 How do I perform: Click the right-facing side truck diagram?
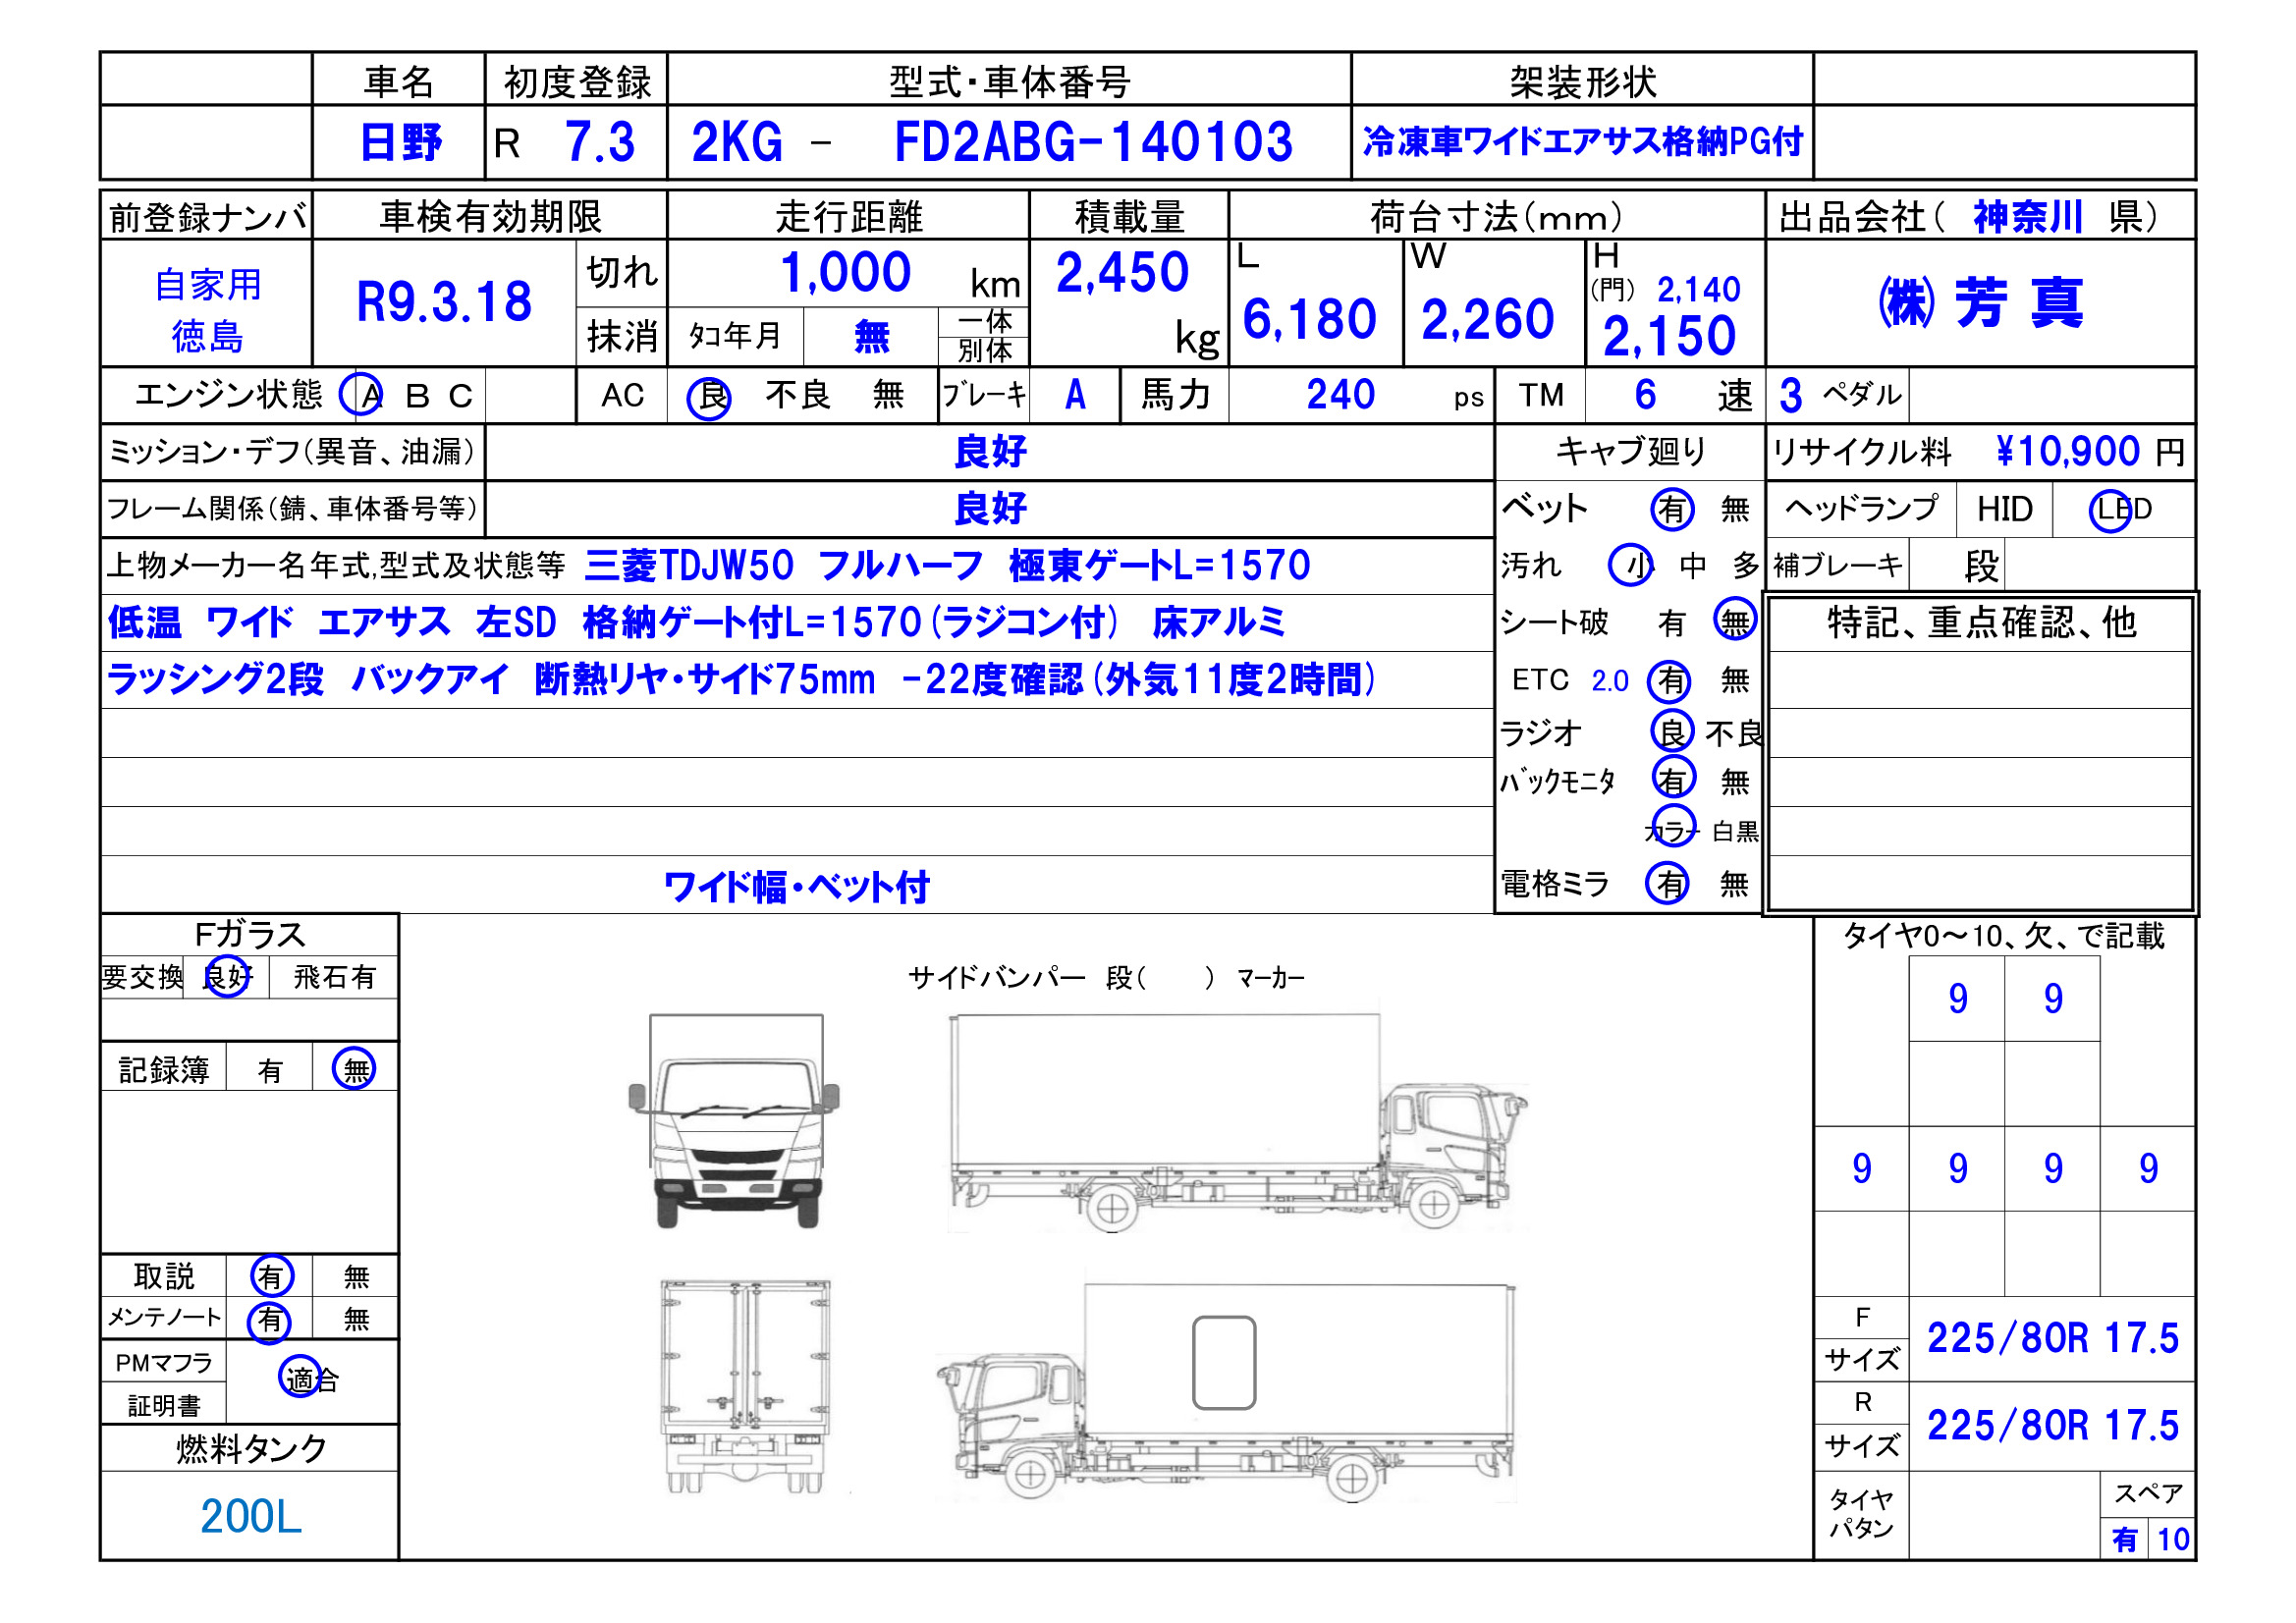pyautogui.click(x=1237, y=1122)
